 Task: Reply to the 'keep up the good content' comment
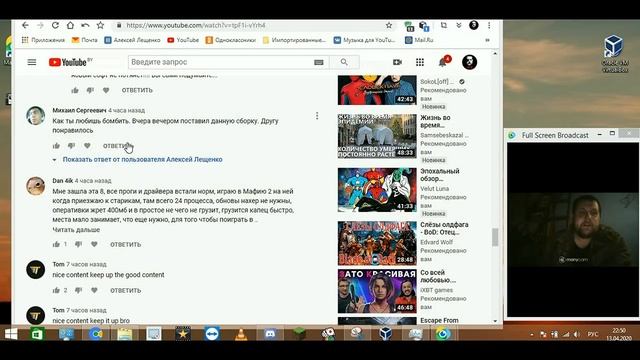125,290
